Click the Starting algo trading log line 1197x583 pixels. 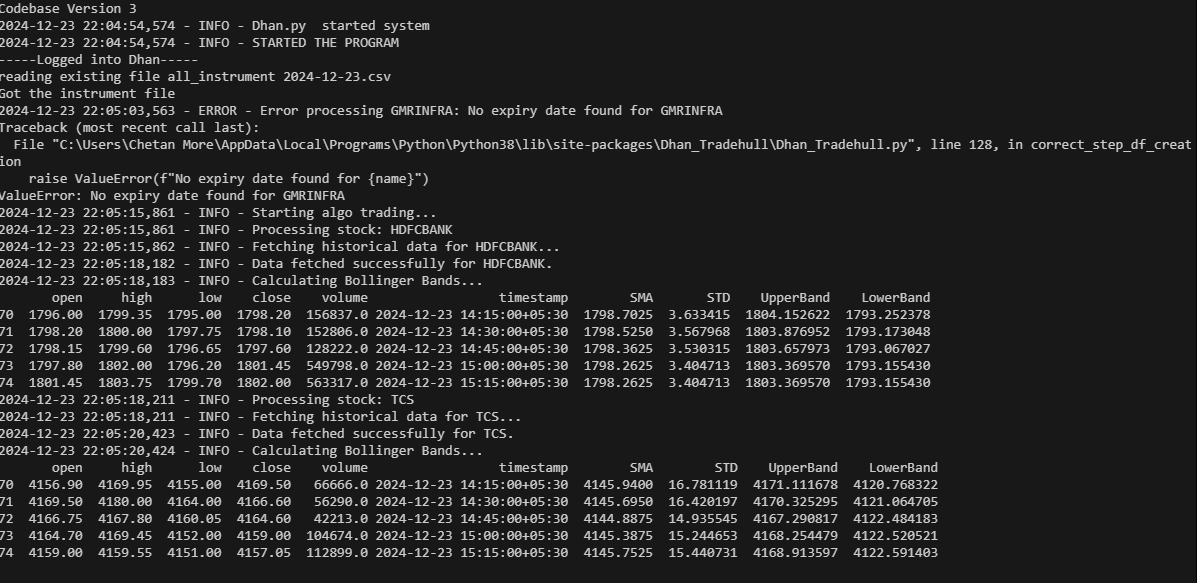[x=218, y=213]
